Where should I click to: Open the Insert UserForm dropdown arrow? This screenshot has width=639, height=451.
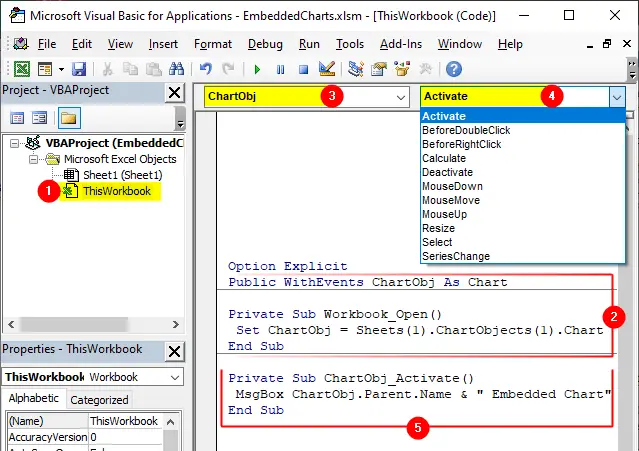[x=61, y=69]
